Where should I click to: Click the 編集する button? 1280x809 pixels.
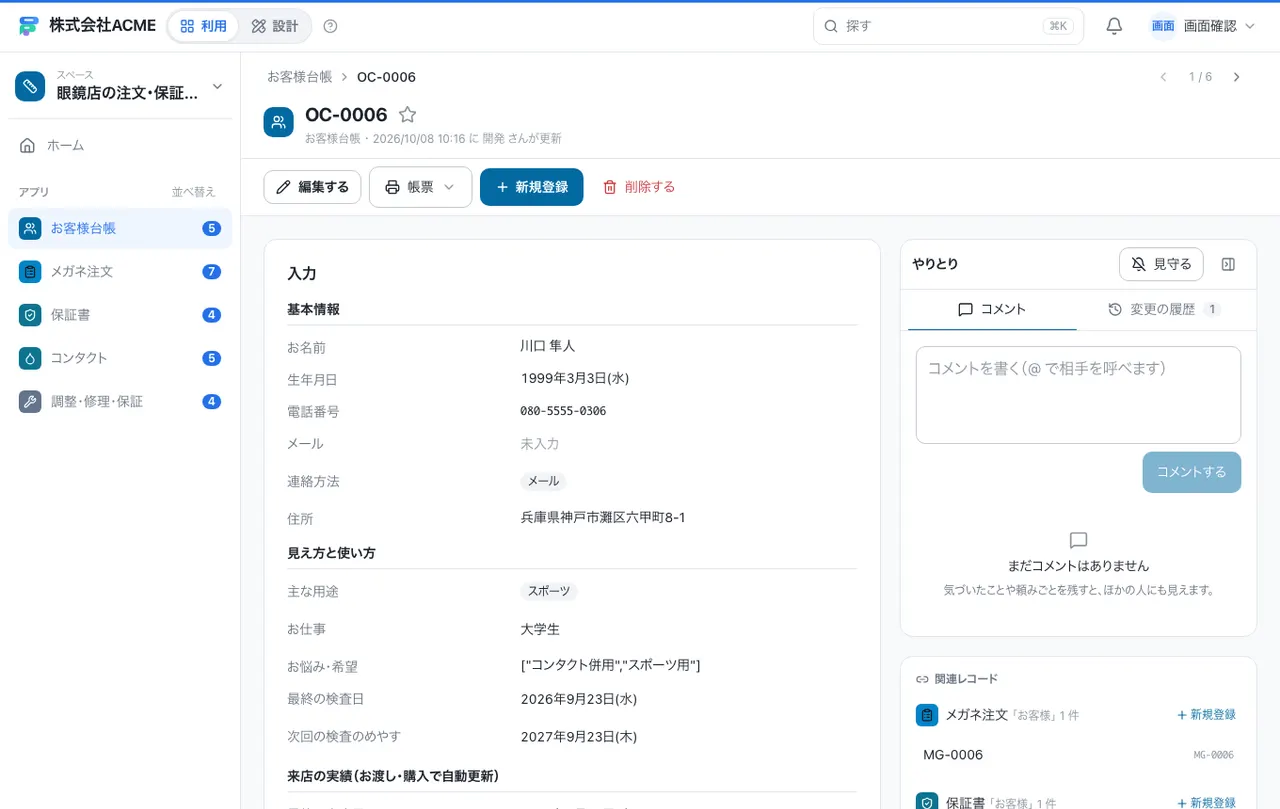coord(312,187)
